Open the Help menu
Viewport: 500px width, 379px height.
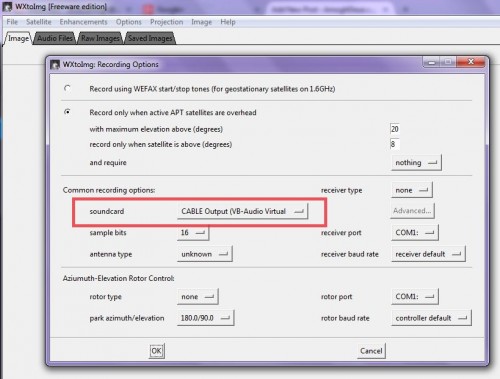click(228, 22)
